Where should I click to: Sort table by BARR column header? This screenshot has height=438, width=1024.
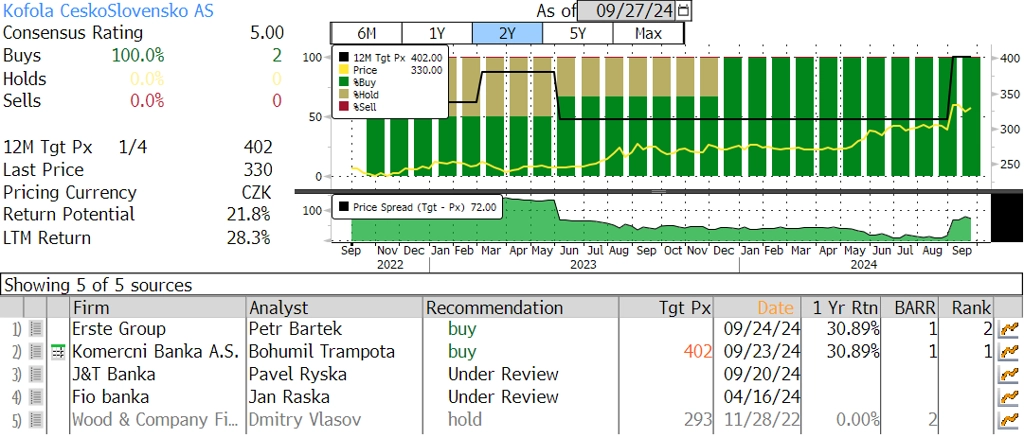pos(910,307)
